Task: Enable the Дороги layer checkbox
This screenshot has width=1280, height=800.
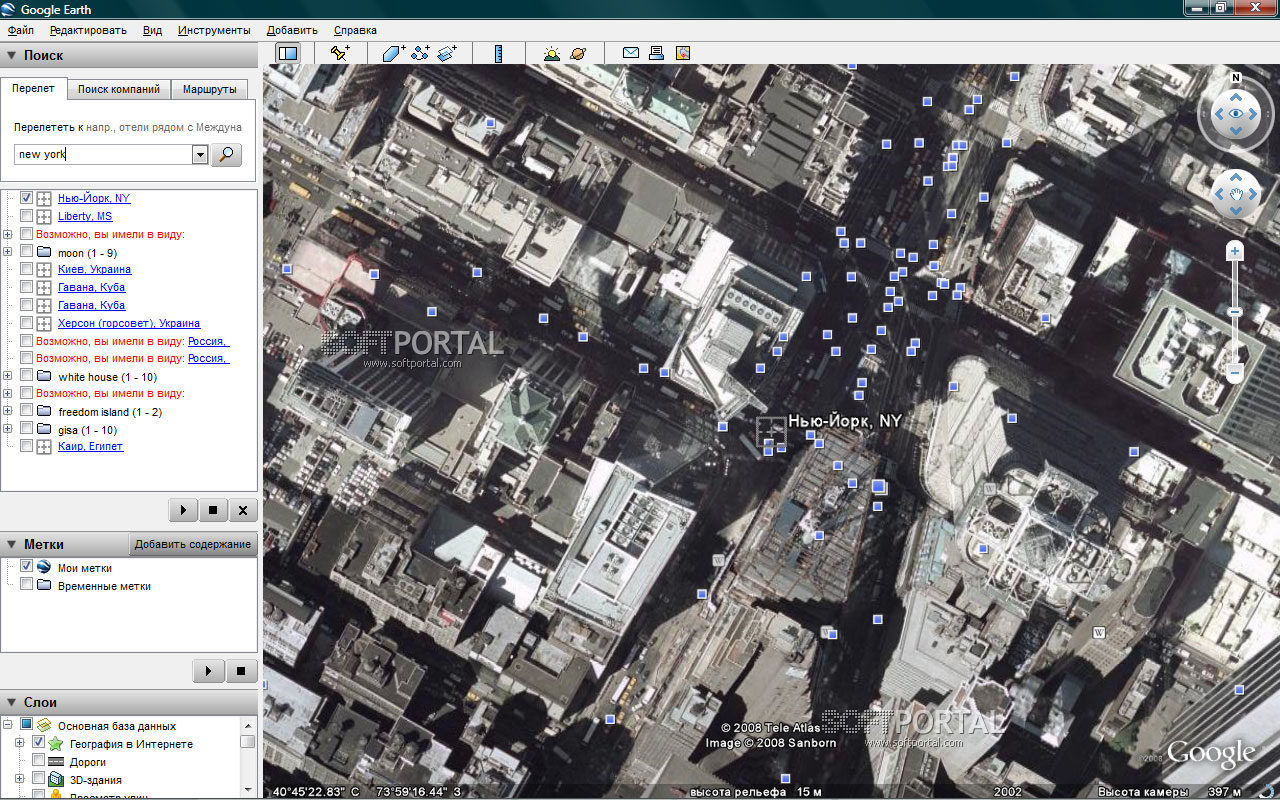Action: [x=39, y=762]
